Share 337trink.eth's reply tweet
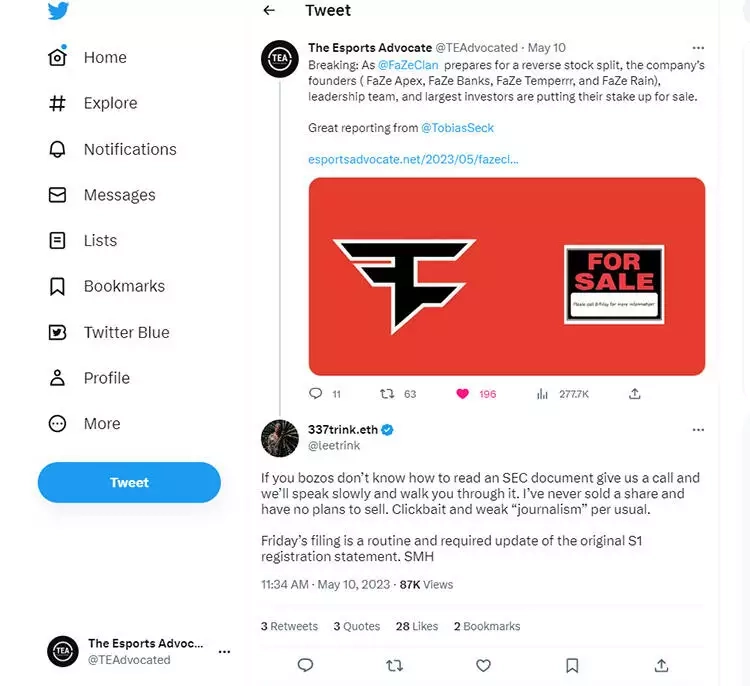The height and width of the screenshot is (686, 750). click(661, 665)
